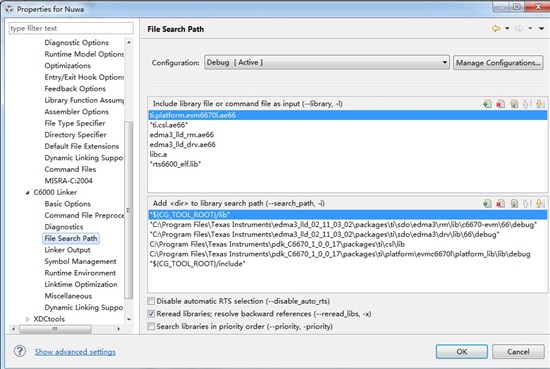Click Delete icon for library file list
Viewport: 550px width, 369px height.
500,104
